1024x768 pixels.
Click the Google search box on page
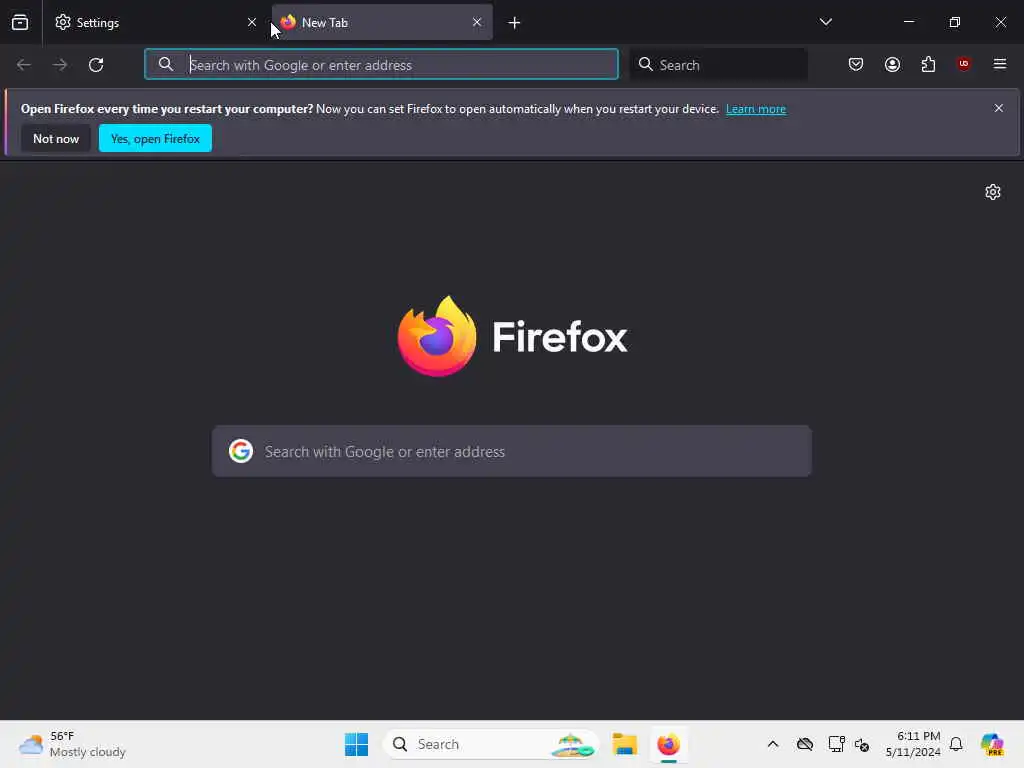[512, 451]
